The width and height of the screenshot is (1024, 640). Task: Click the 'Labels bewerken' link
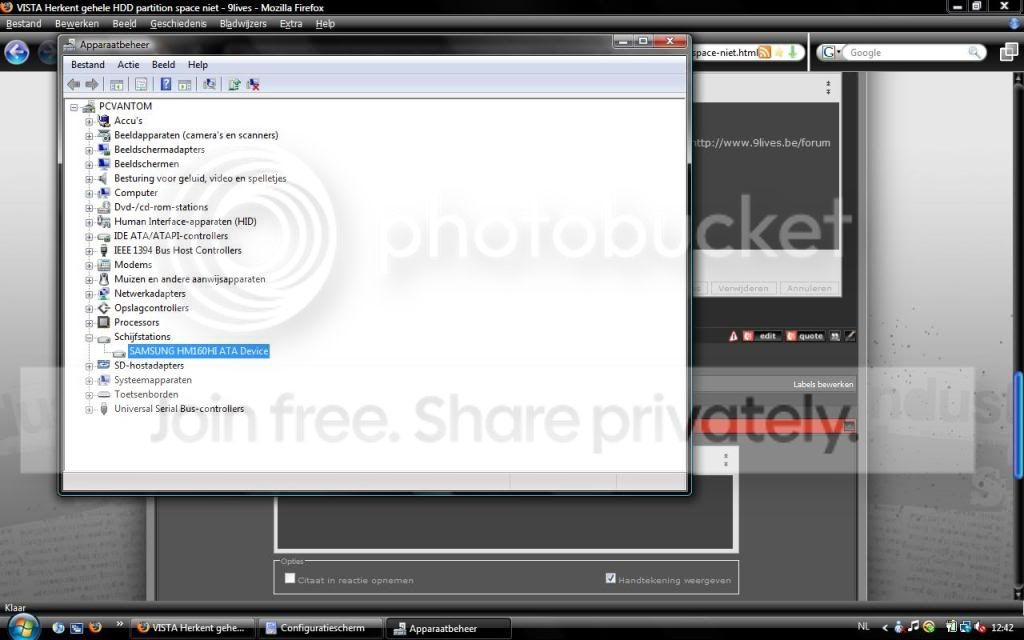pos(823,384)
